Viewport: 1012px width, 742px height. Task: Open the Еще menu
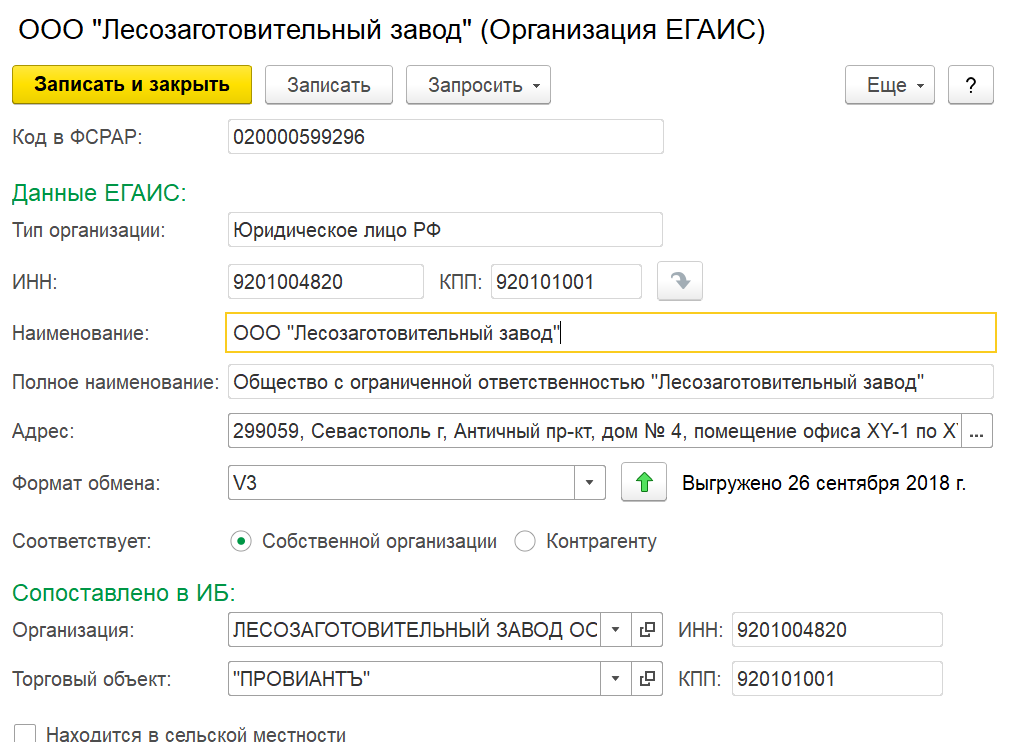point(890,85)
